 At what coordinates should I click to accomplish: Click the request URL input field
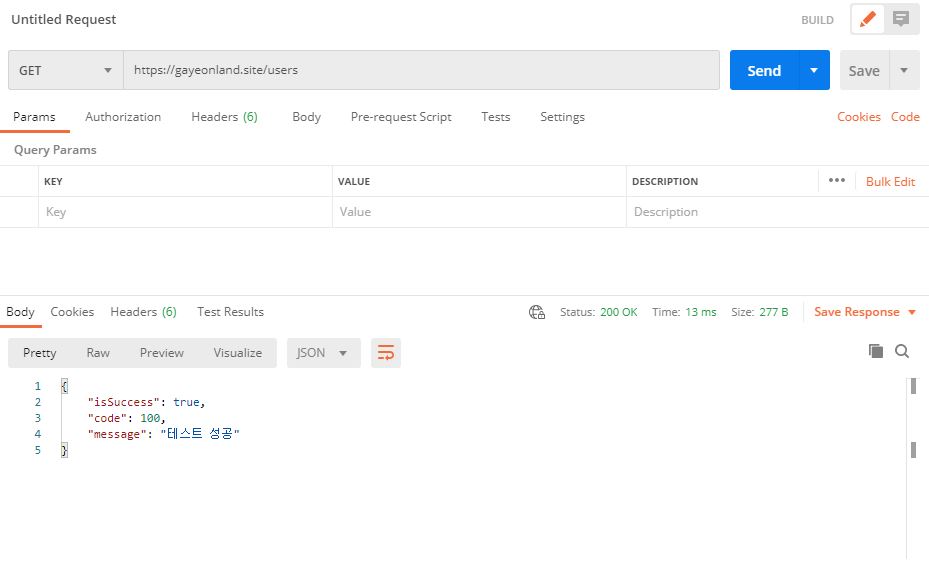pos(420,71)
